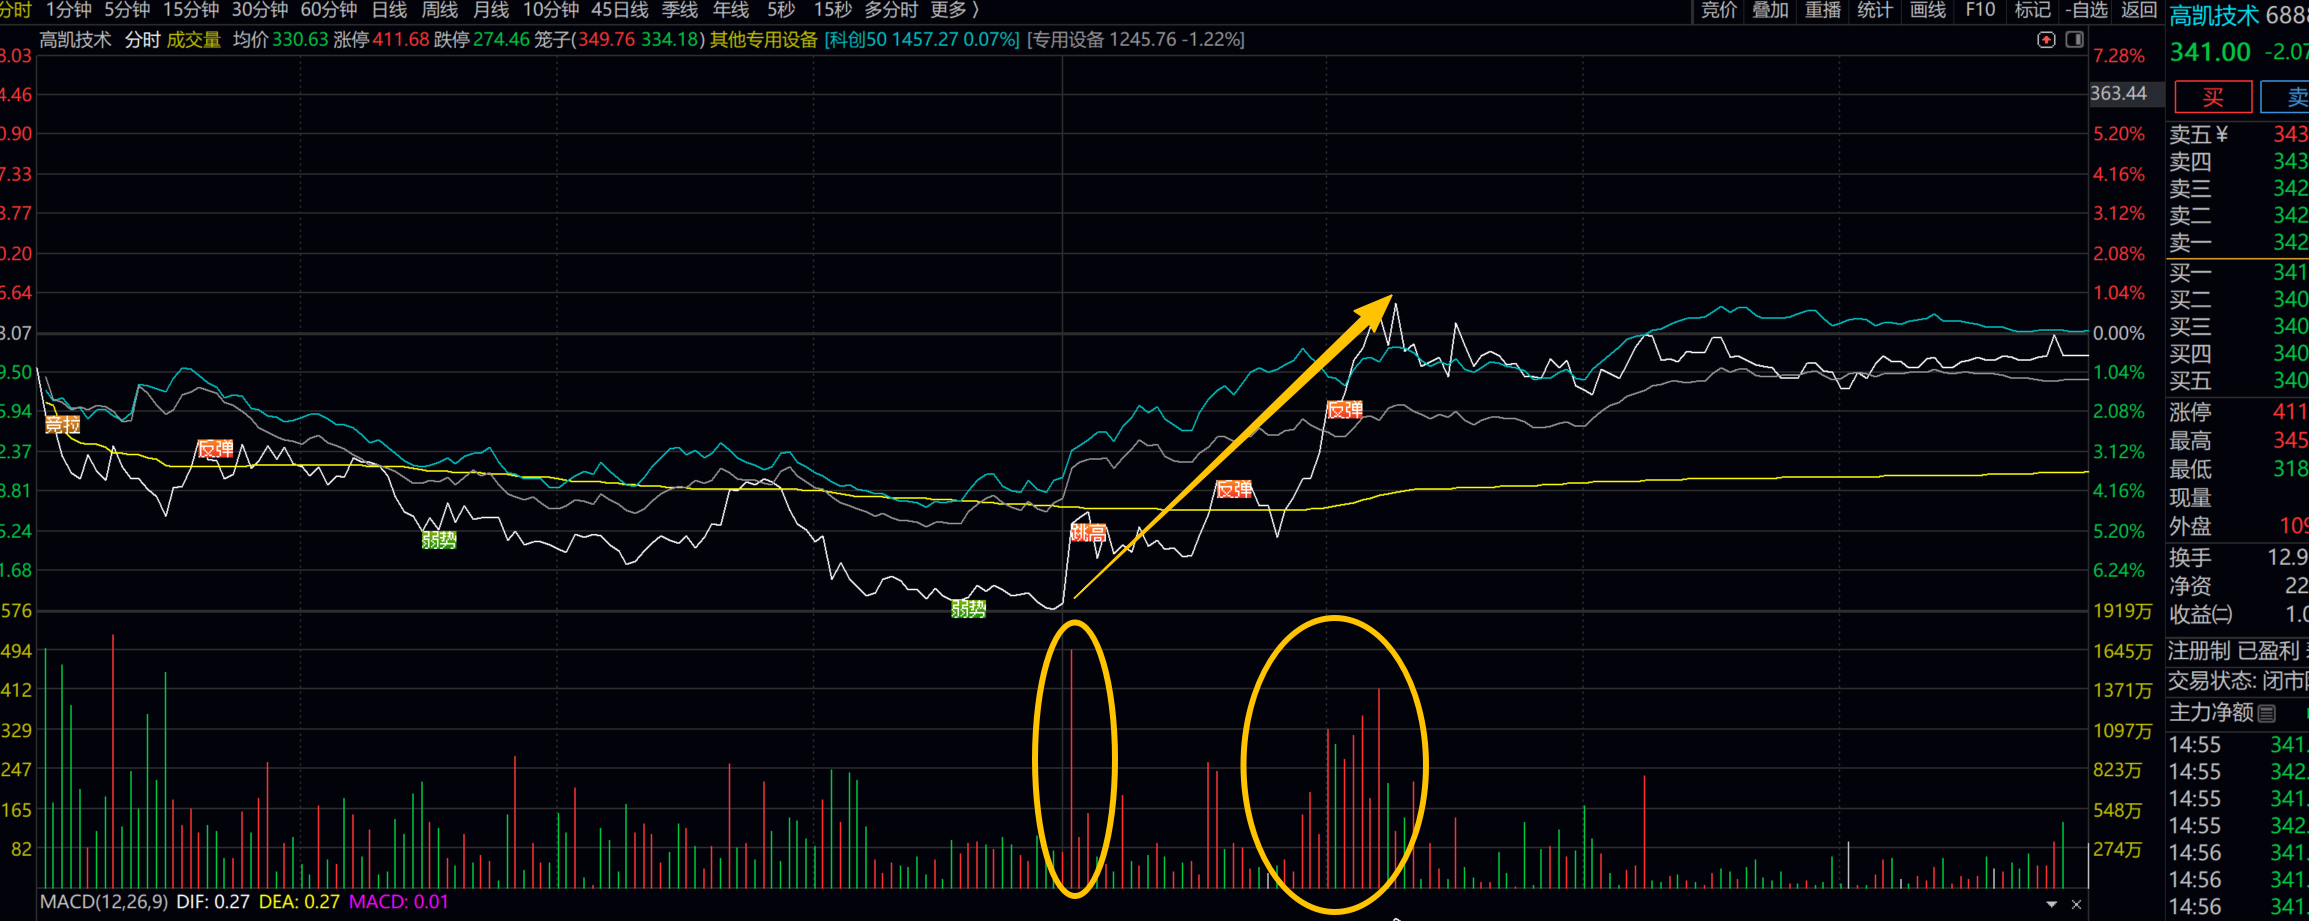Open the 60分钟 chart tab
The height and width of the screenshot is (921, 2309).
point(329,10)
